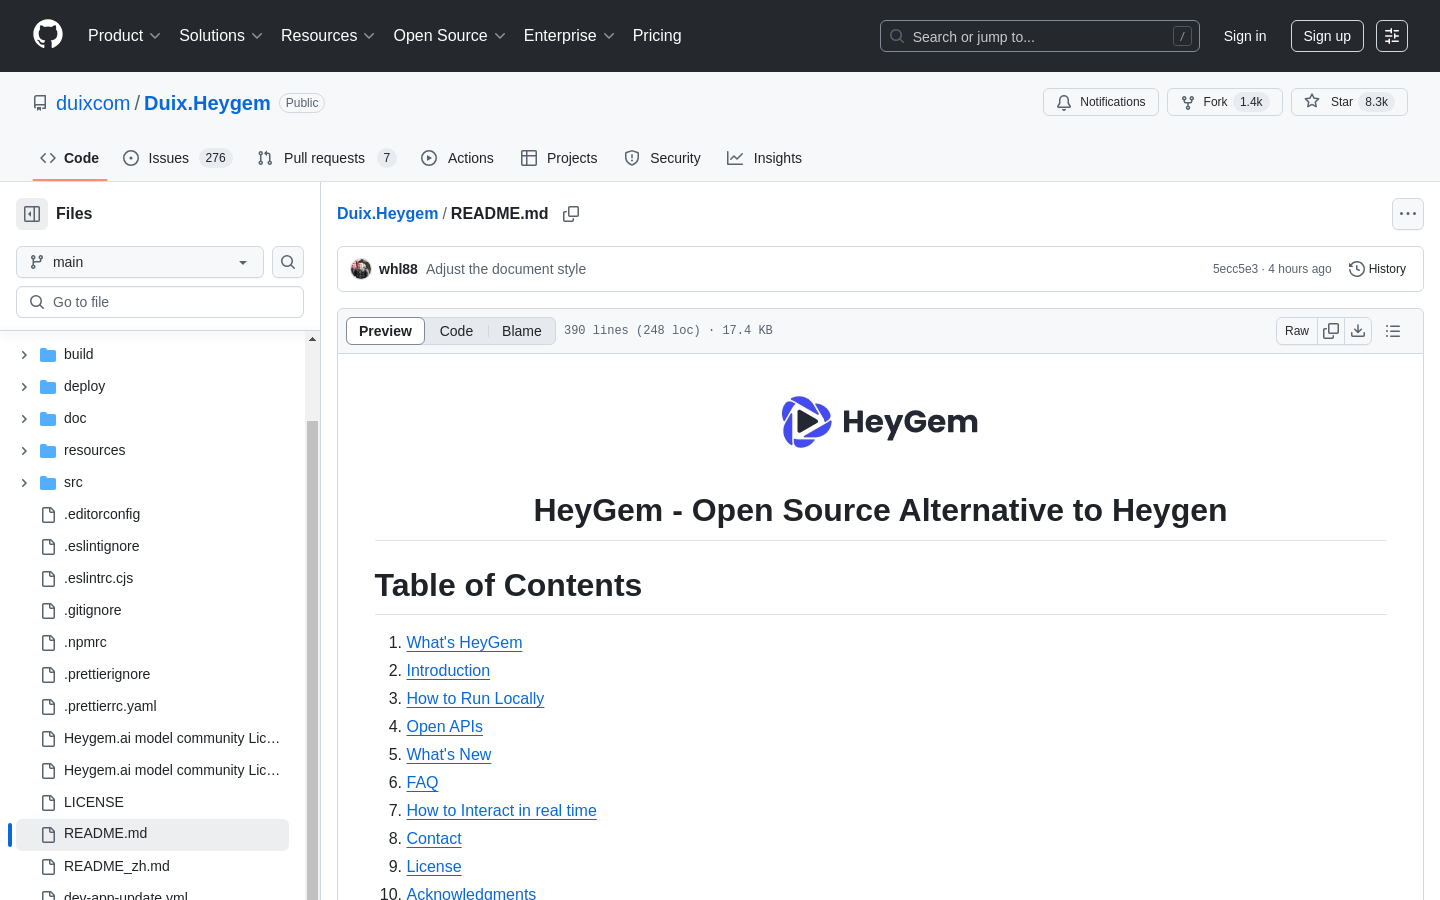Open the LICENSE file
Image resolution: width=1440 pixels, height=900 pixels.
(94, 802)
